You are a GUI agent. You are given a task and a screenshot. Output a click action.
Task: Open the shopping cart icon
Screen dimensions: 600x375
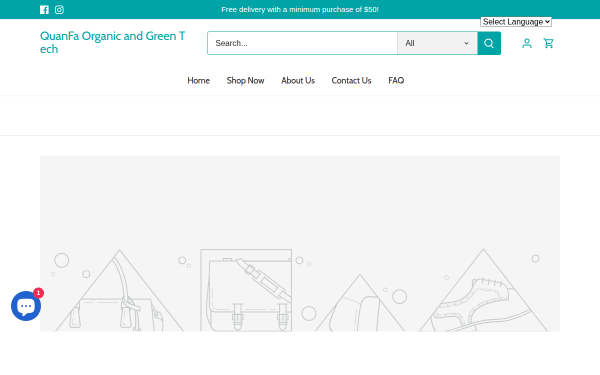coord(549,43)
